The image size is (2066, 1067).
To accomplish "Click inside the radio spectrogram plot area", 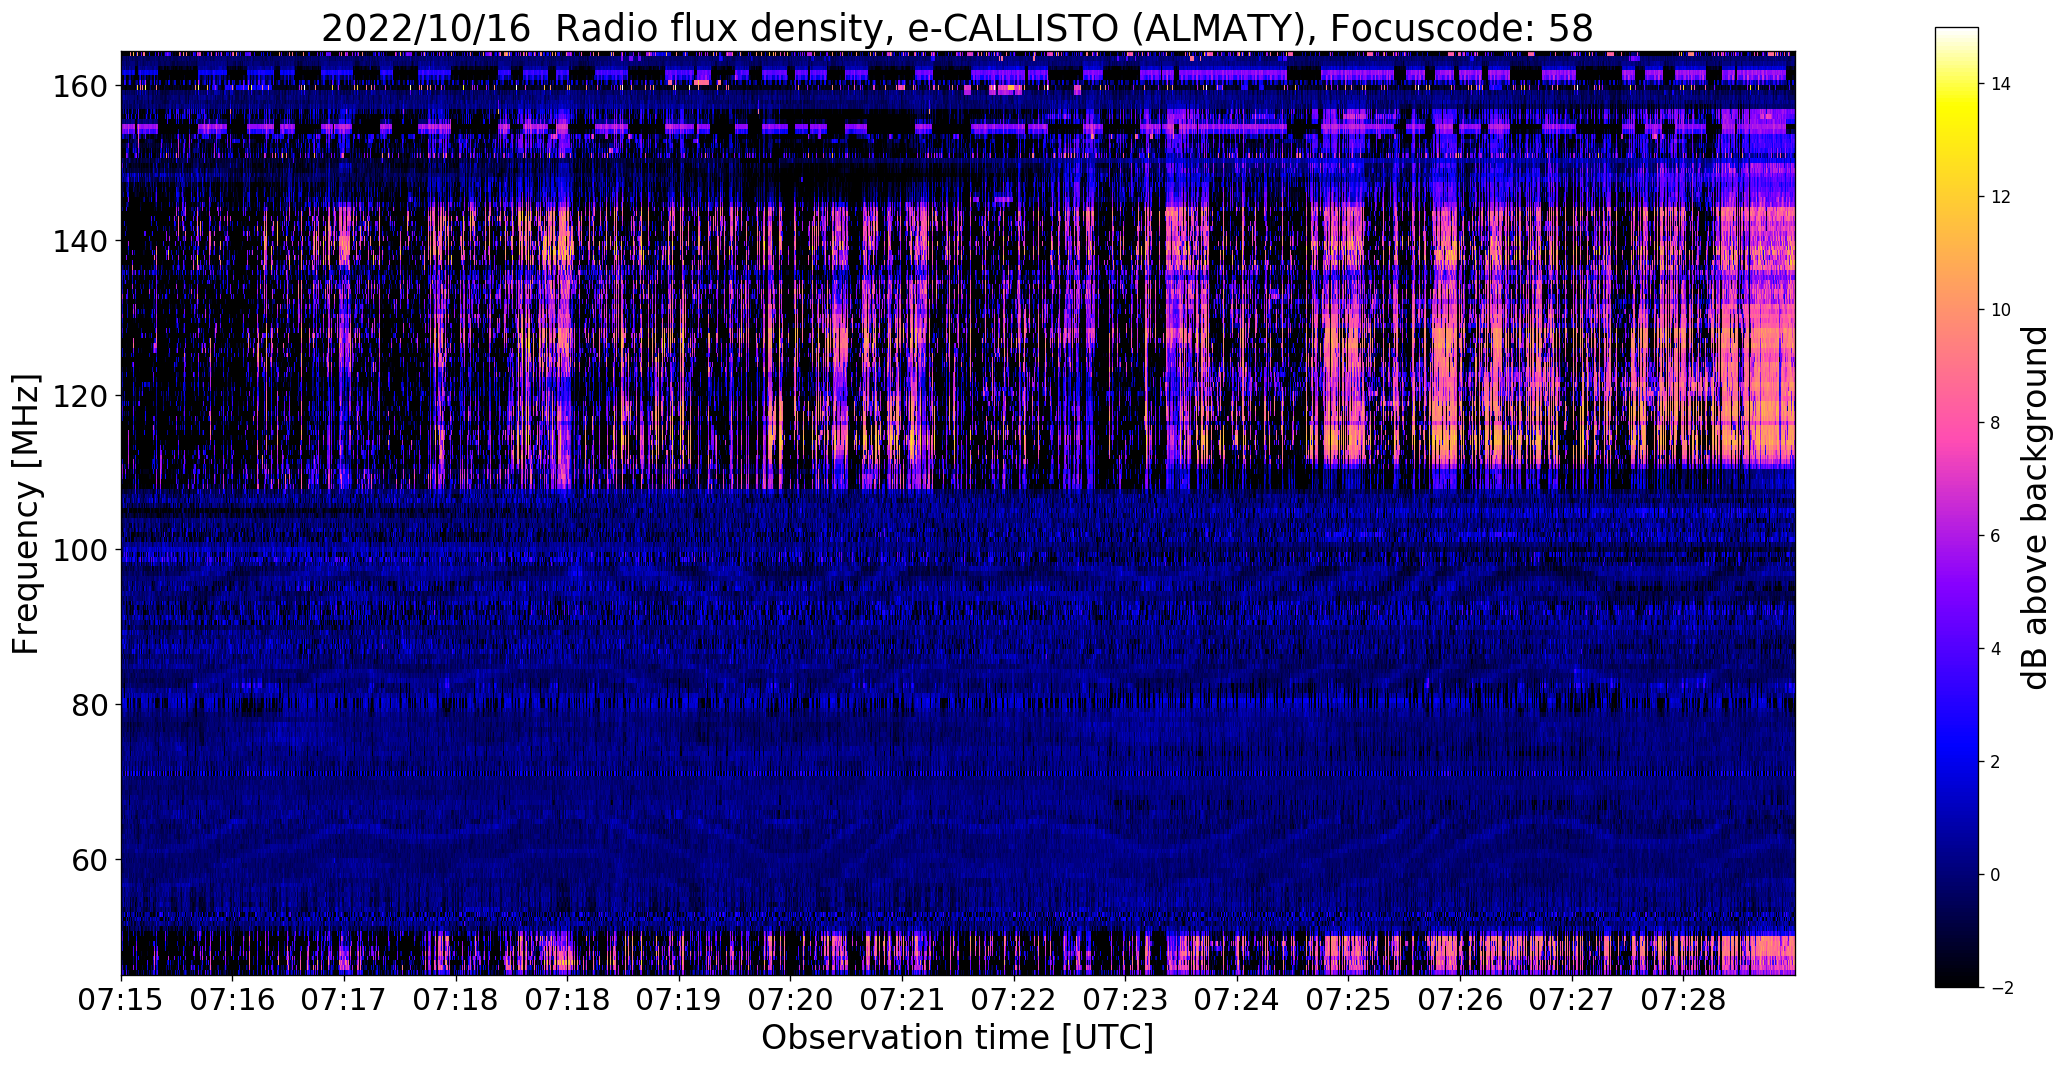I will pyautogui.click(x=958, y=513).
